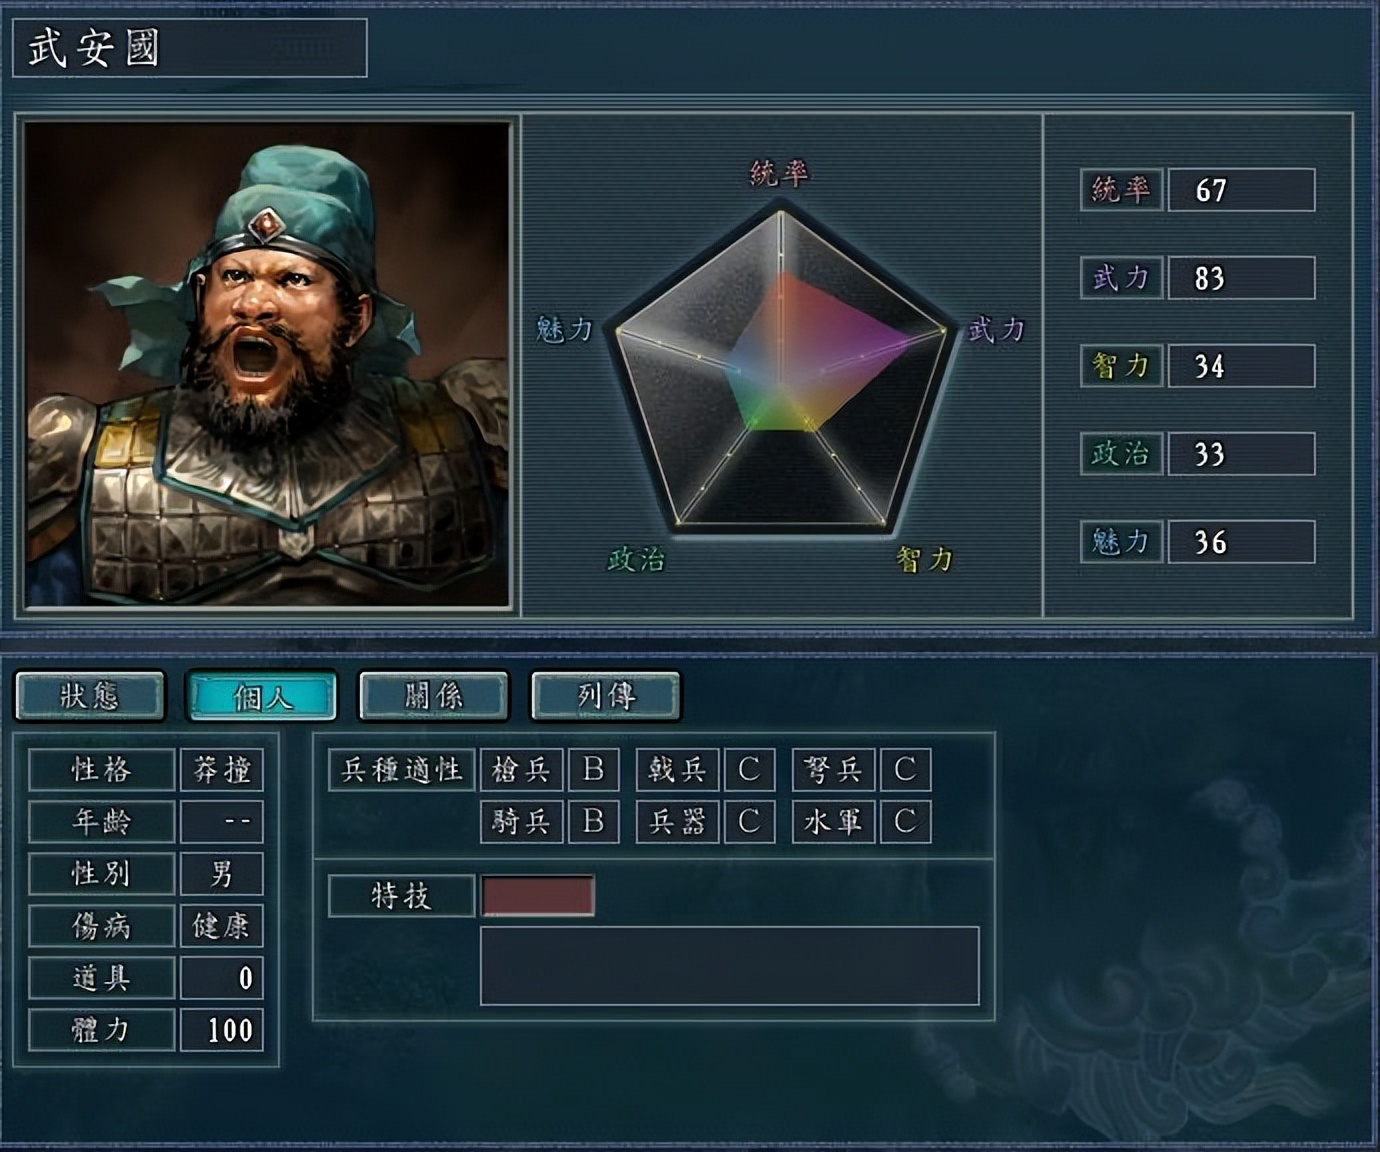The height and width of the screenshot is (1152, 1380).
Task: Open the 關係 tab
Action: (x=434, y=695)
